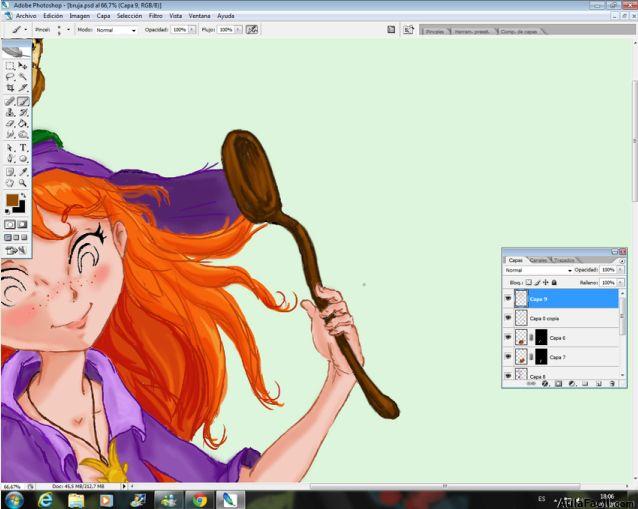Hide the Capa 8 copia layer
This screenshot has width=638, height=509.
click(508, 318)
